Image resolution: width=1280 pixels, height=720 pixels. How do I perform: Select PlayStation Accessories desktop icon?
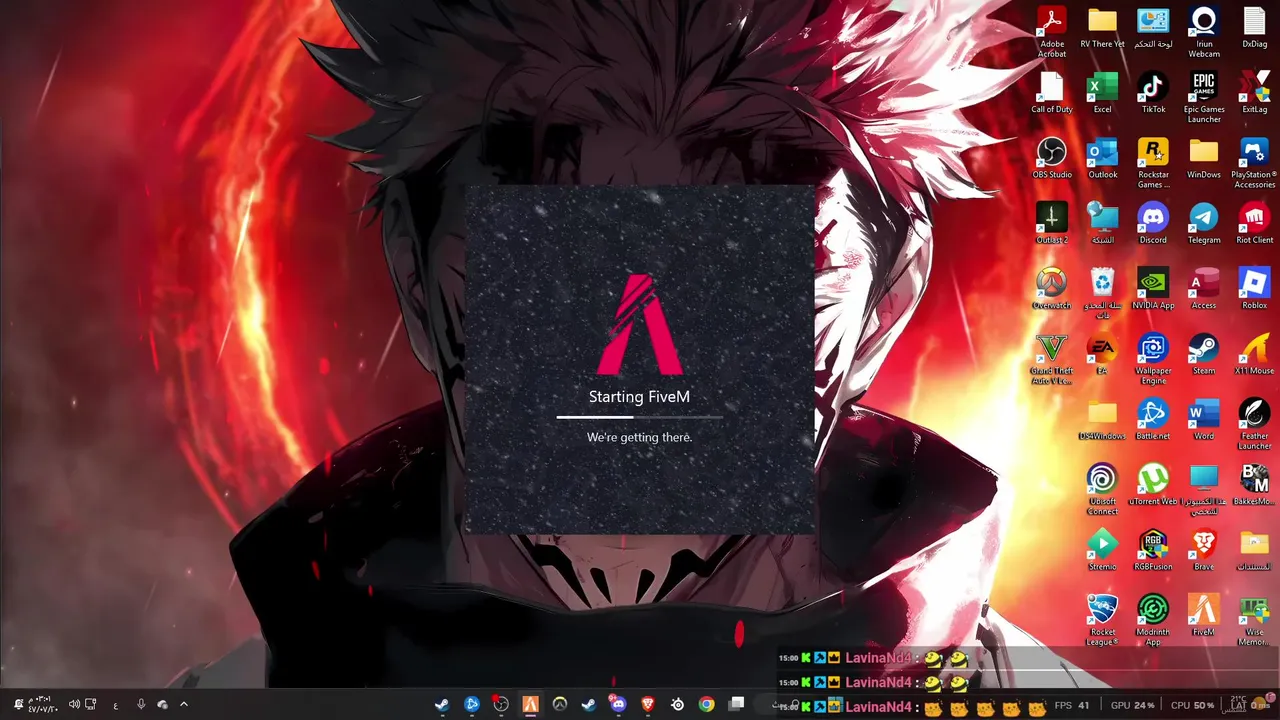tap(1254, 162)
